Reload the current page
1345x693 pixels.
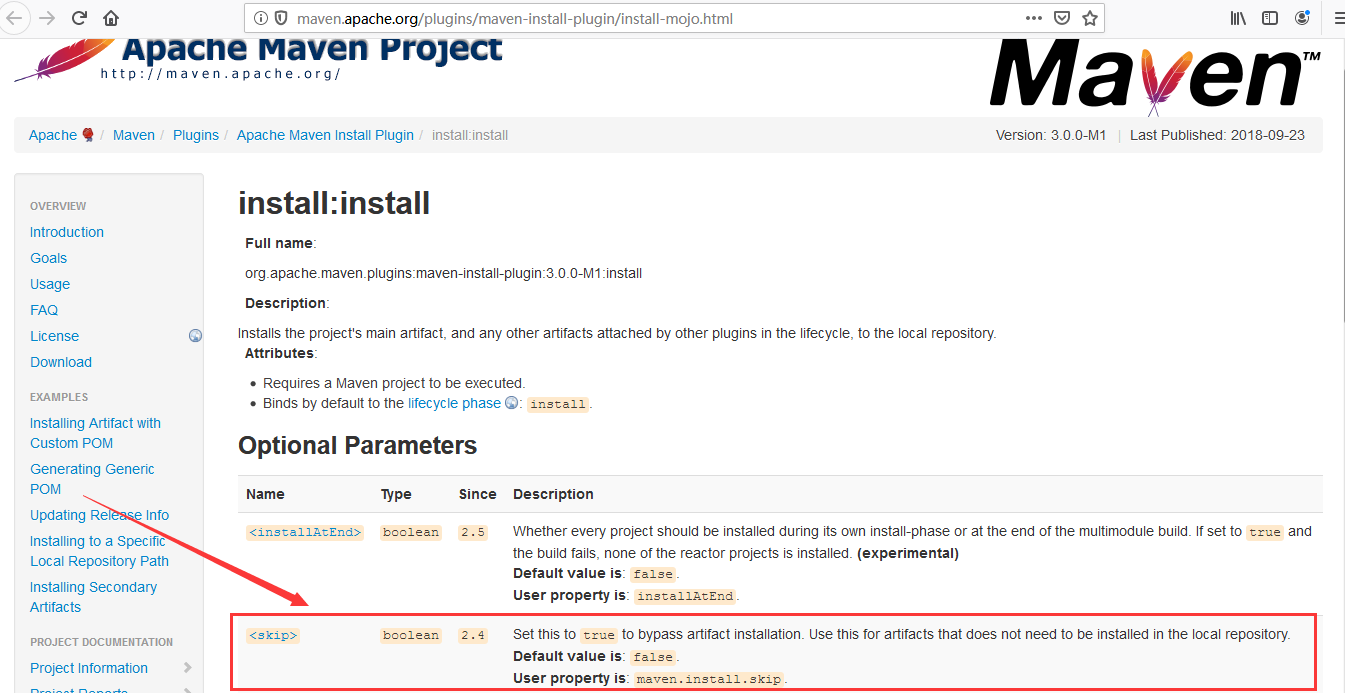79,18
